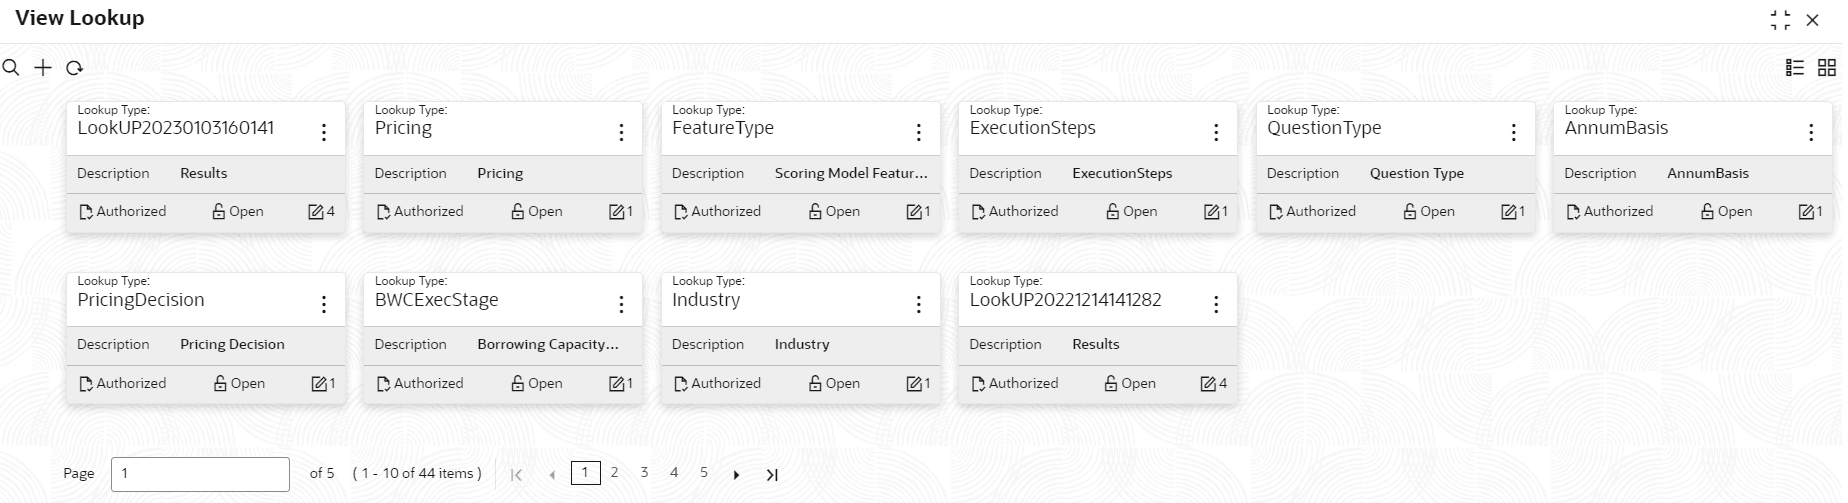
Task: Open three-dot menu on ExecutionSteps card
Action: (1216, 132)
